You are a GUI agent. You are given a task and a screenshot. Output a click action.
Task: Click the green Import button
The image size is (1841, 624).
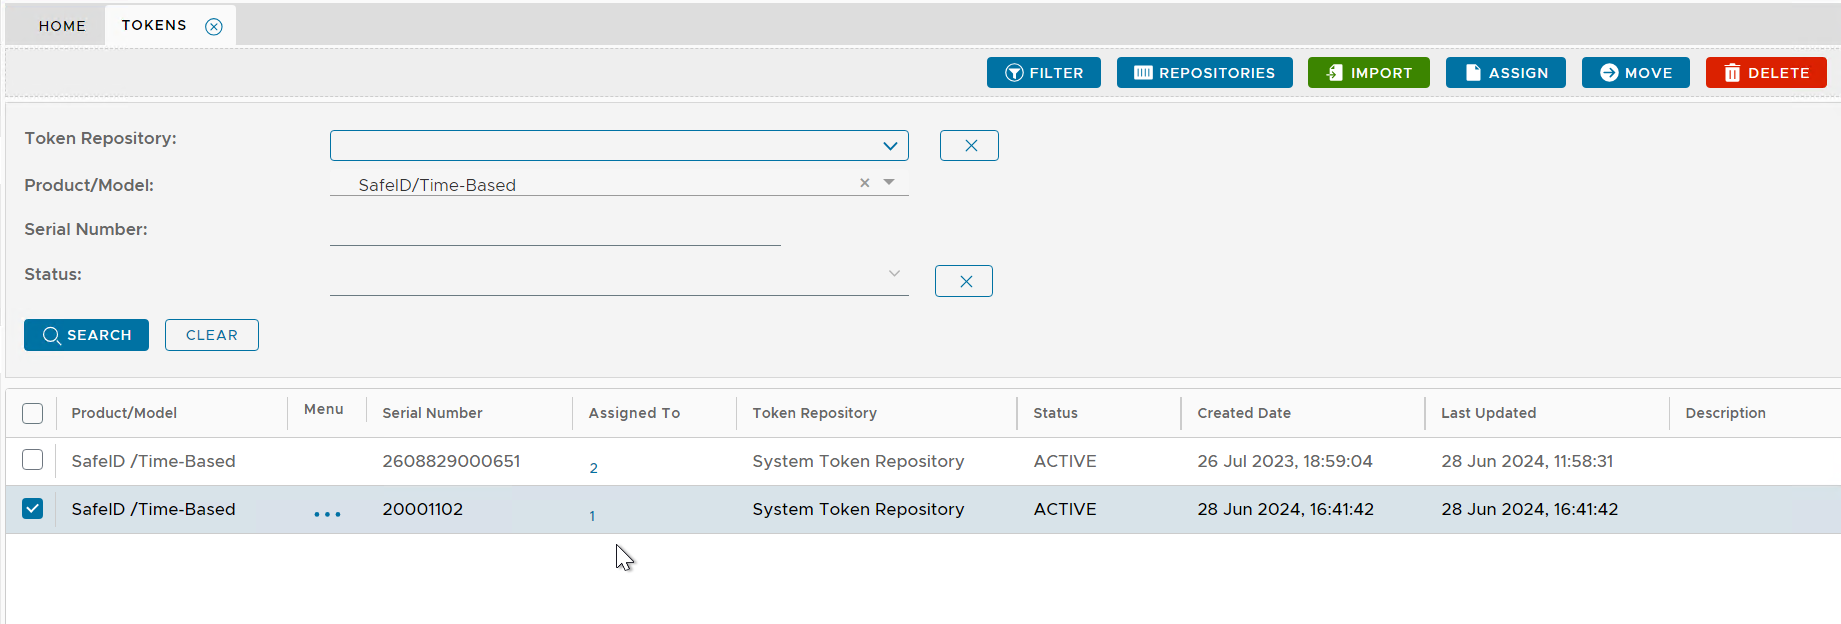point(1368,73)
